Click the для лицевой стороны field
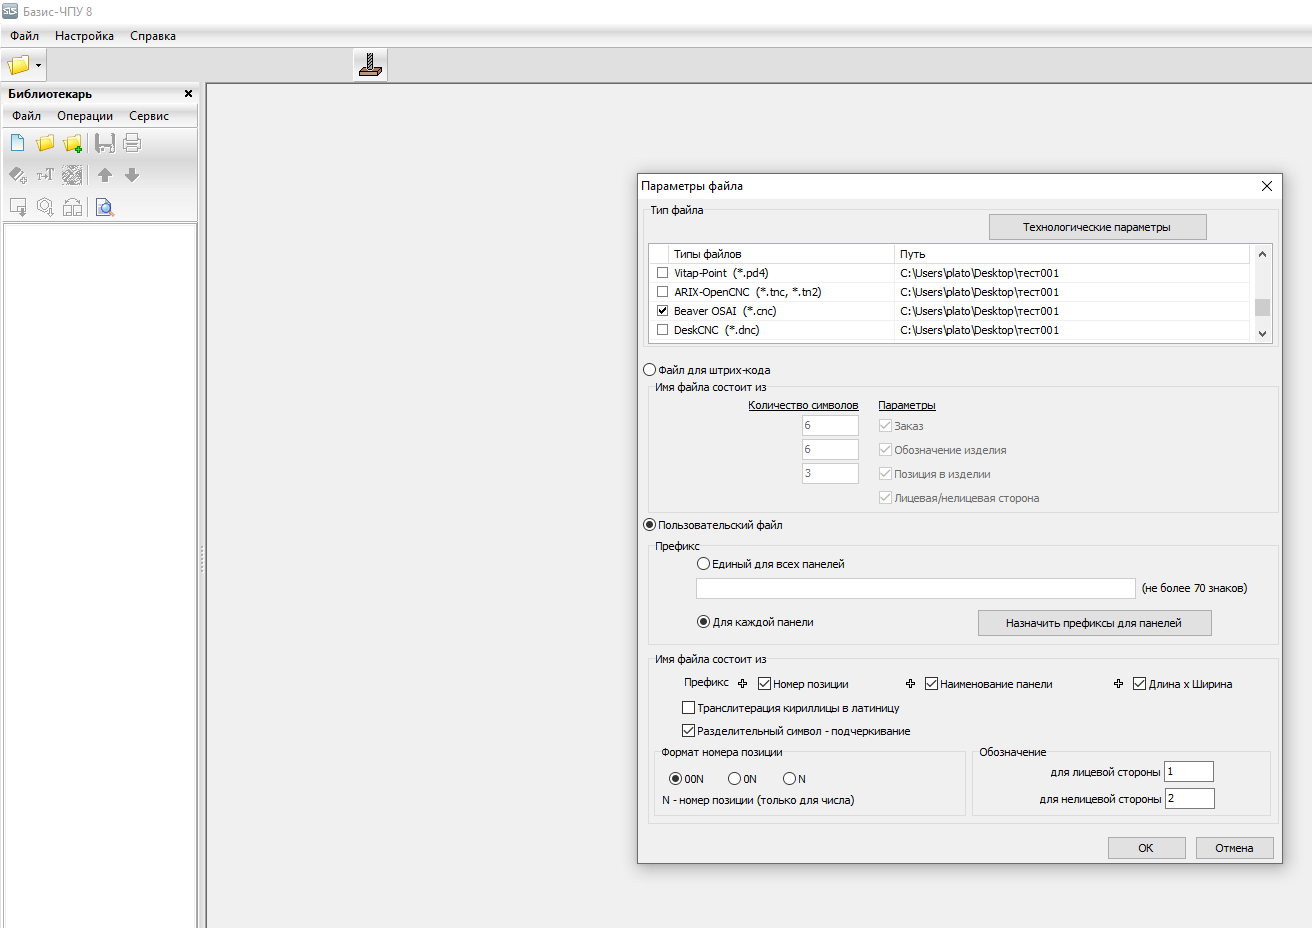1312x928 pixels. [x=1189, y=772]
